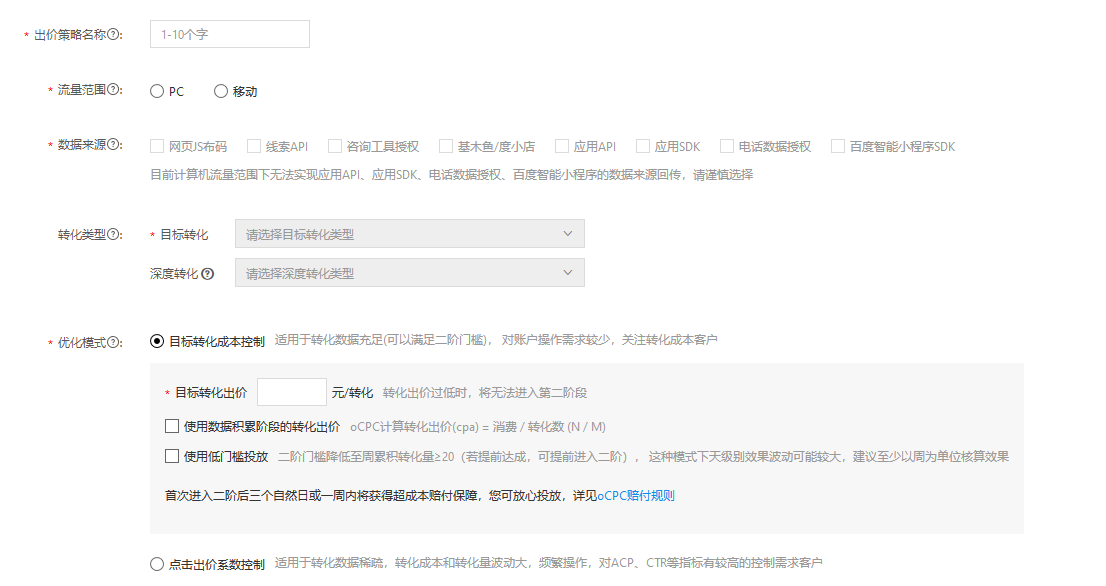This screenshot has width=1106, height=586.
Task: Expand the 请选择深度转化类型 dropdown
Action: pos(409,273)
